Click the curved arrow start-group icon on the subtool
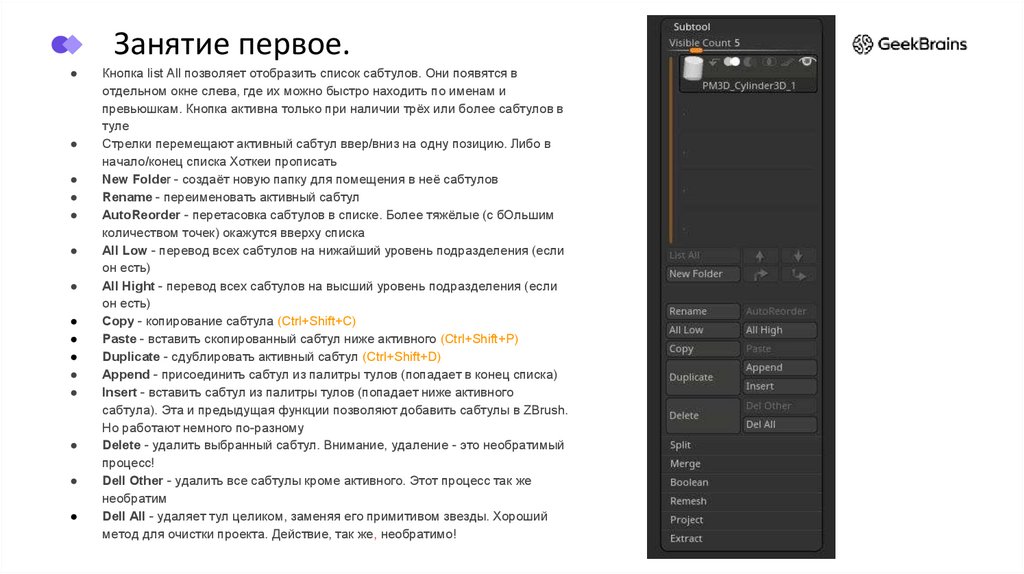The width and height of the screenshot is (1024, 574). 713,62
